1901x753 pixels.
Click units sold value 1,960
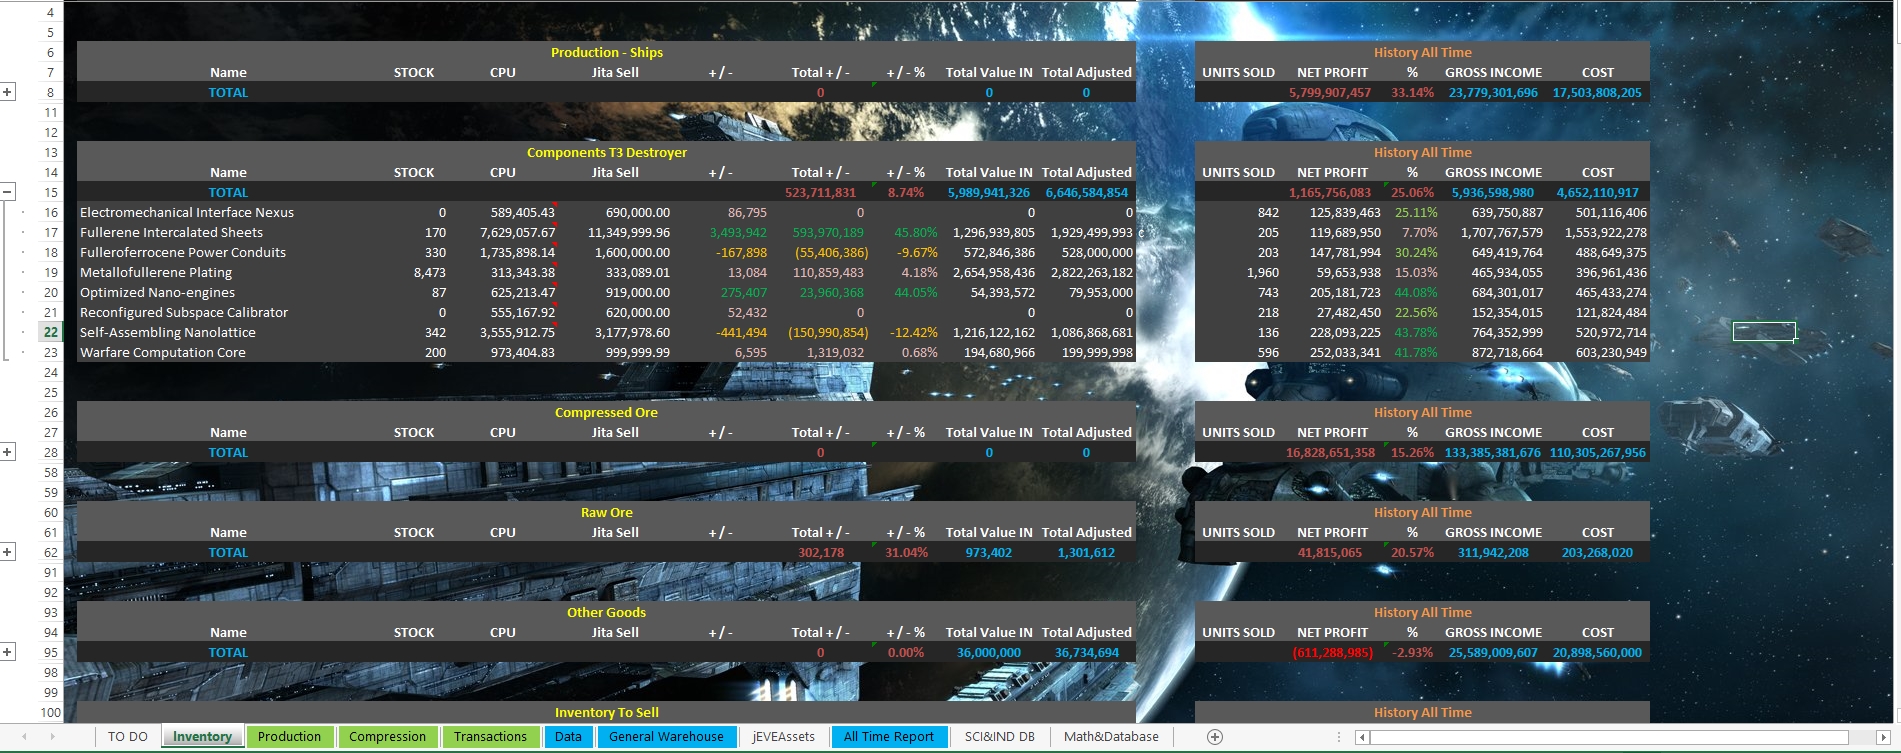coord(1263,272)
